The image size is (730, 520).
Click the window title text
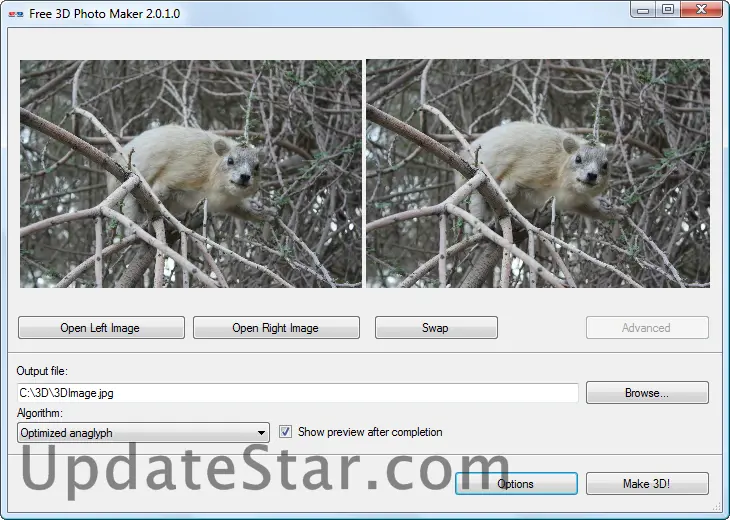point(104,14)
